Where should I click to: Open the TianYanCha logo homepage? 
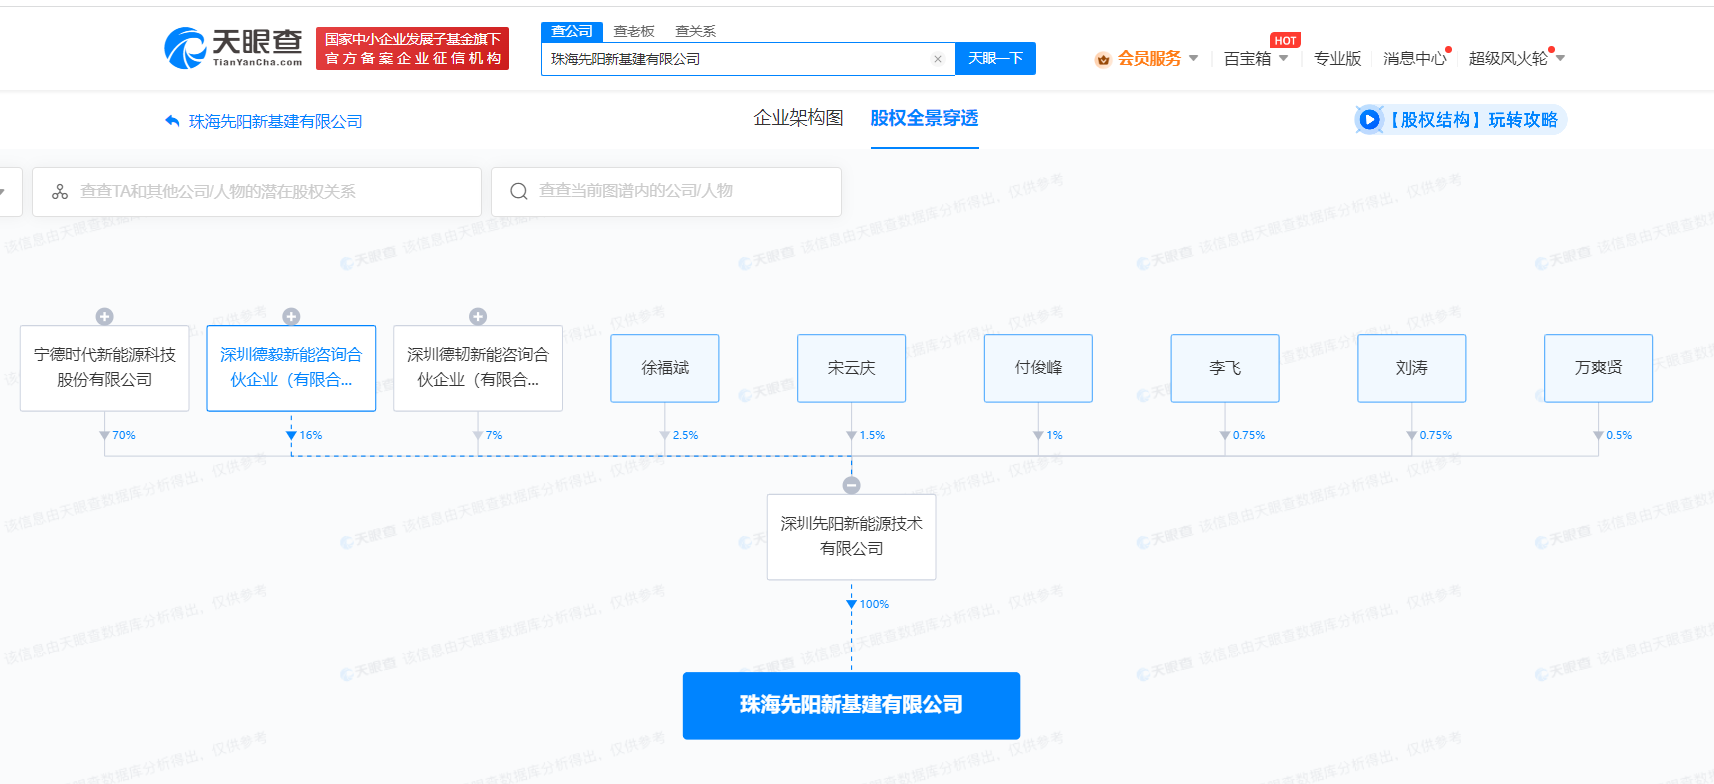(x=233, y=48)
